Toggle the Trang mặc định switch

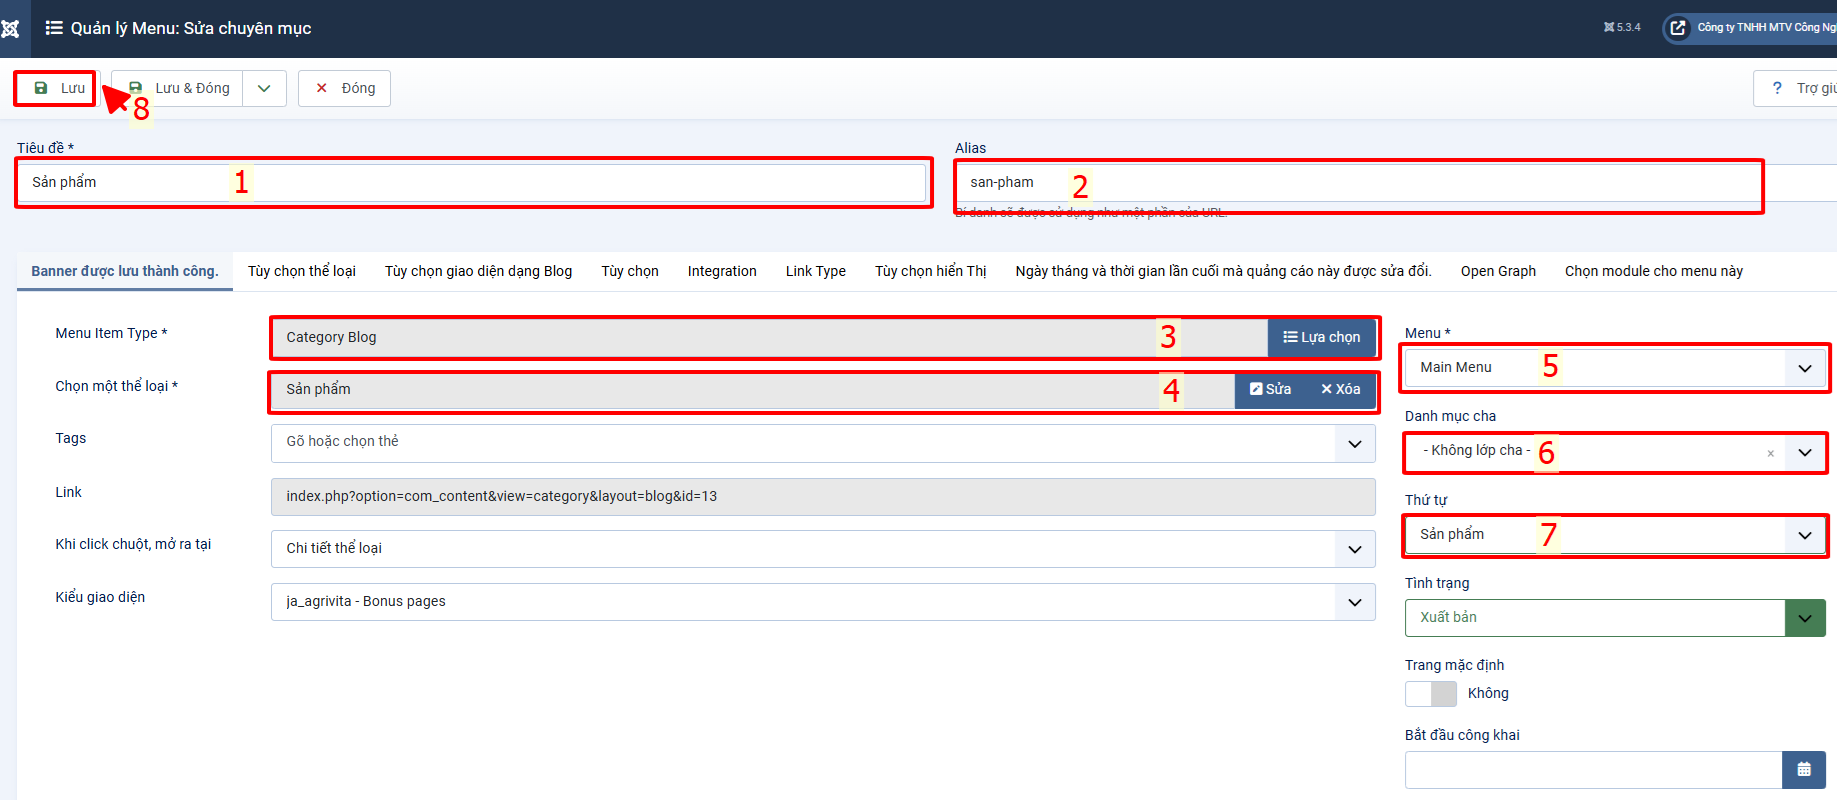click(x=1431, y=693)
